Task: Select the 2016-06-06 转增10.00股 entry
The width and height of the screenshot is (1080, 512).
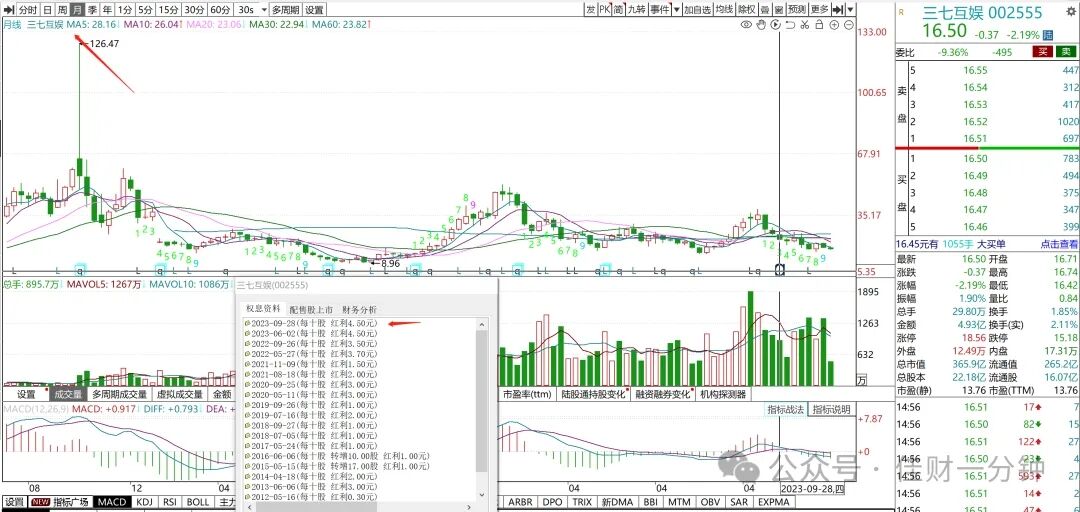Action: pyautogui.click(x=336, y=456)
